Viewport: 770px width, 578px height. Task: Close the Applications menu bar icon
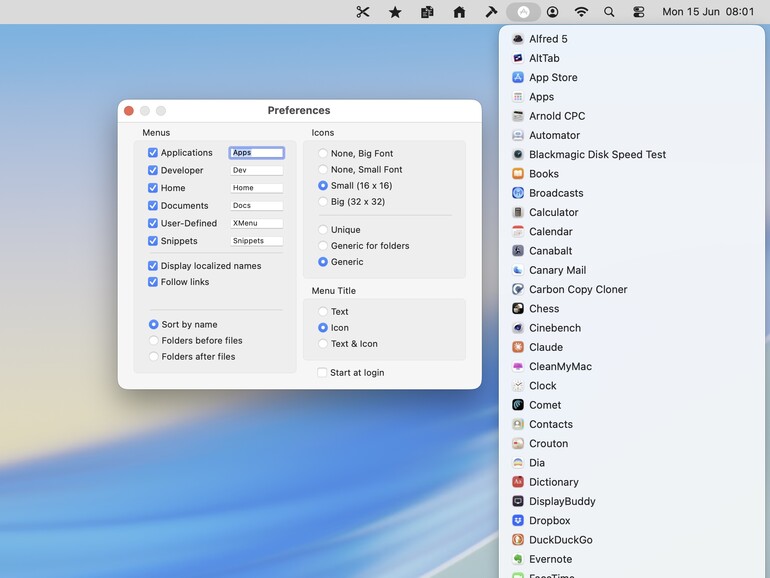[523, 12]
